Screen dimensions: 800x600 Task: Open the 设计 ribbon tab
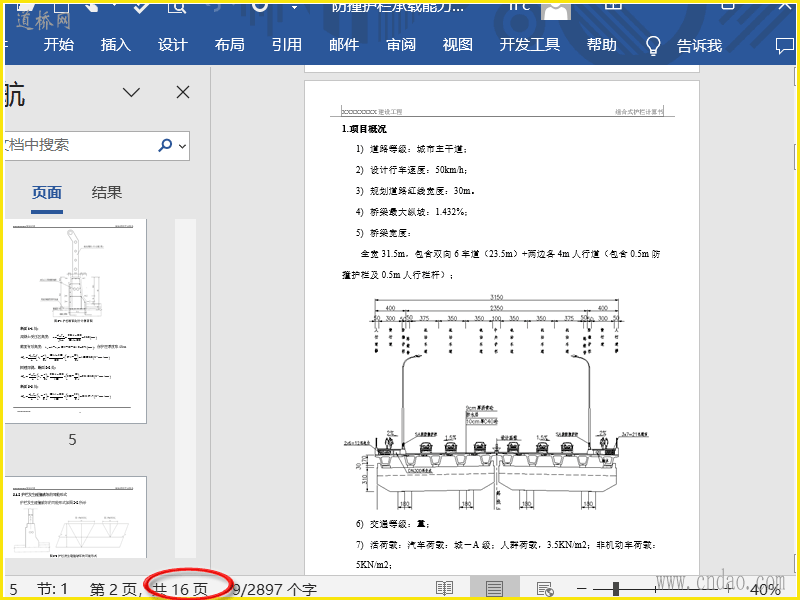click(173, 45)
